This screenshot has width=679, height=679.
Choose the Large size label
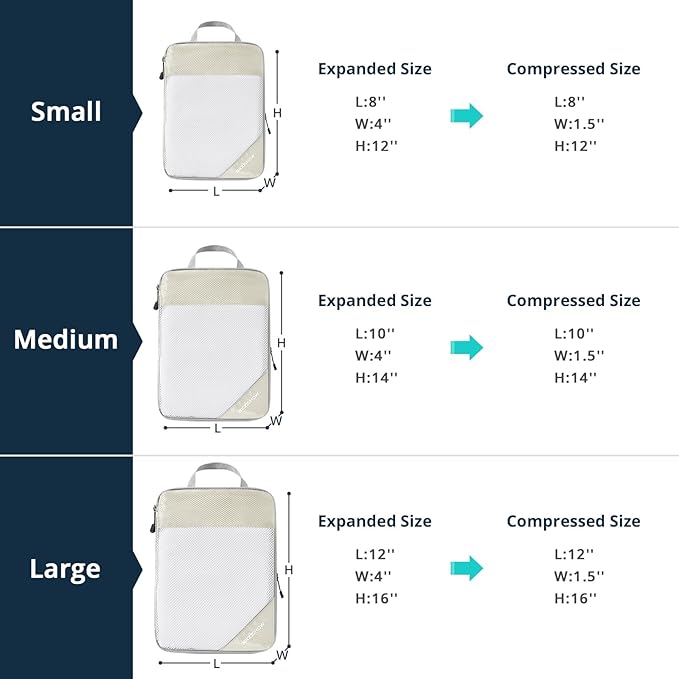(x=66, y=569)
